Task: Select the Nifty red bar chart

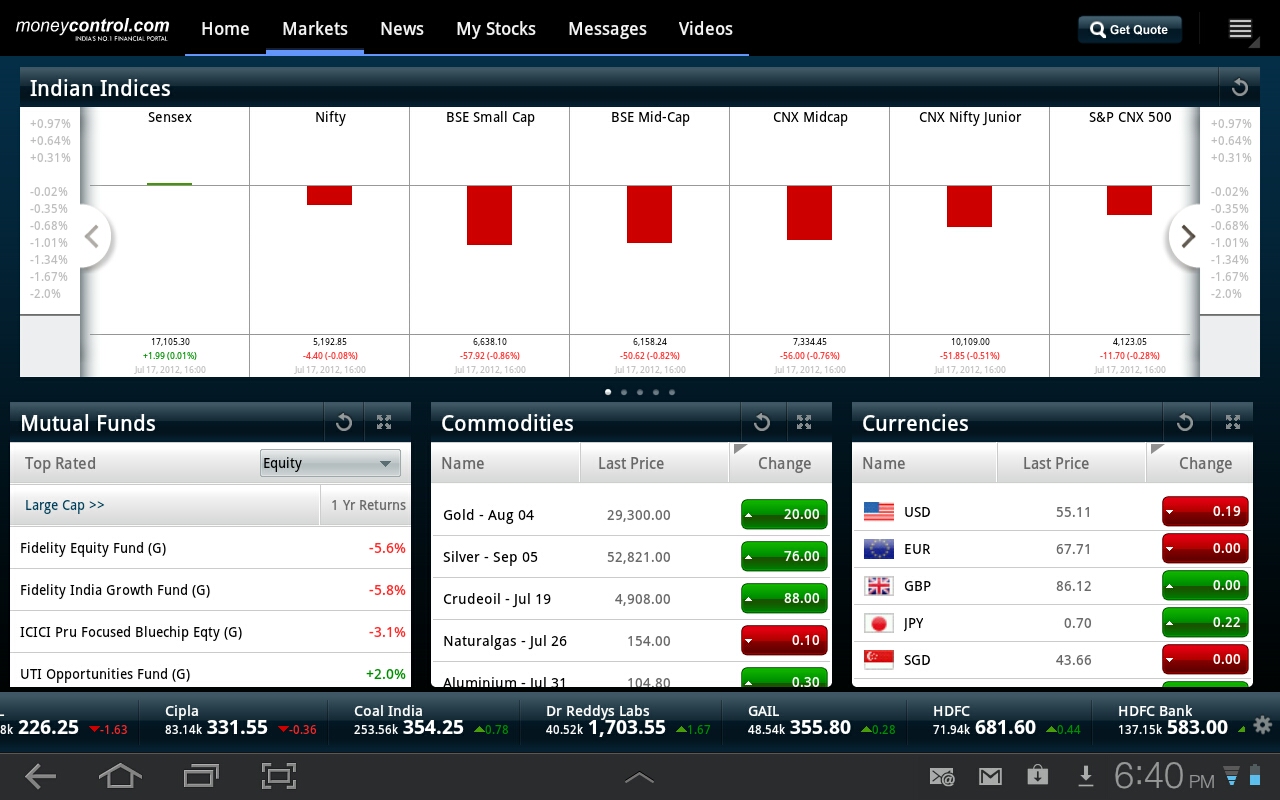Action: pos(329,195)
